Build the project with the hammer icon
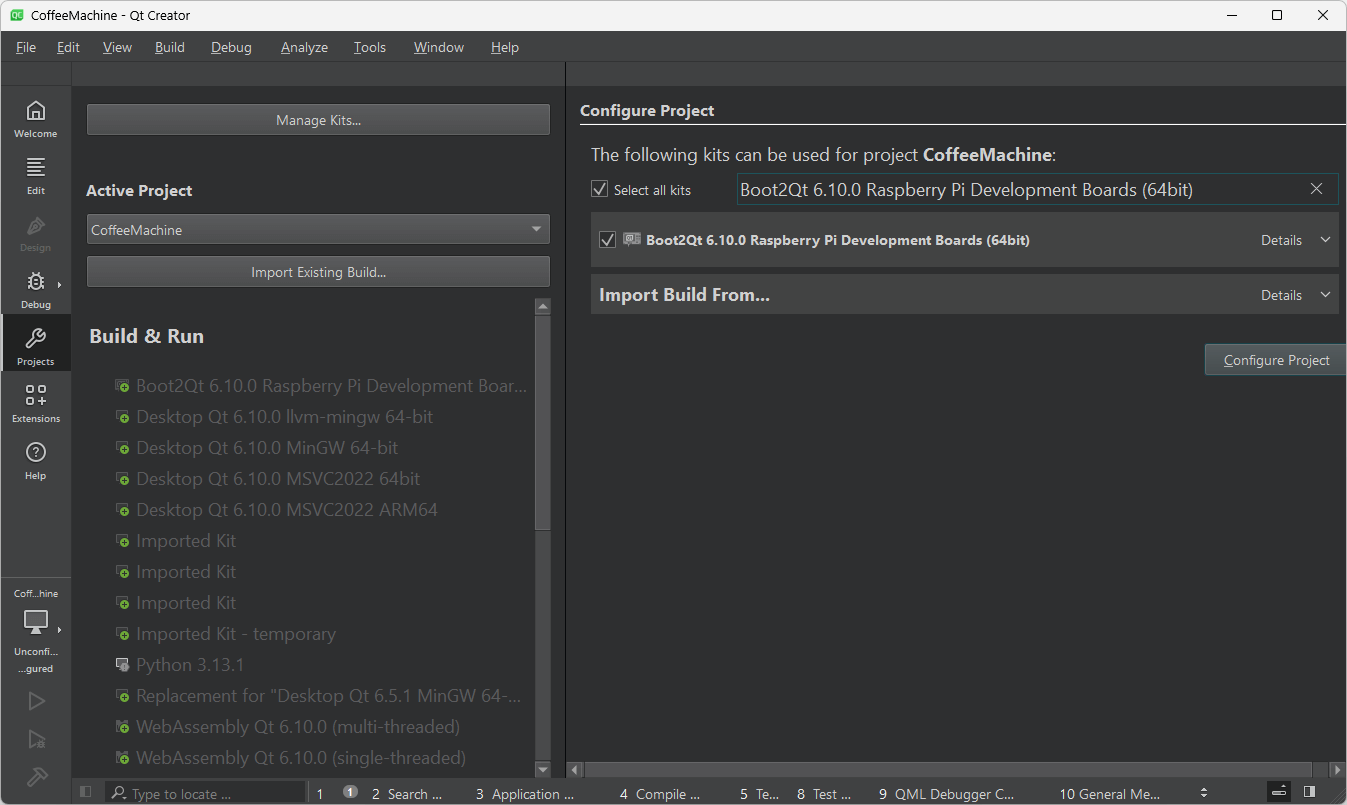This screenshot has width=1347, height=805. (x=36, y=776)
